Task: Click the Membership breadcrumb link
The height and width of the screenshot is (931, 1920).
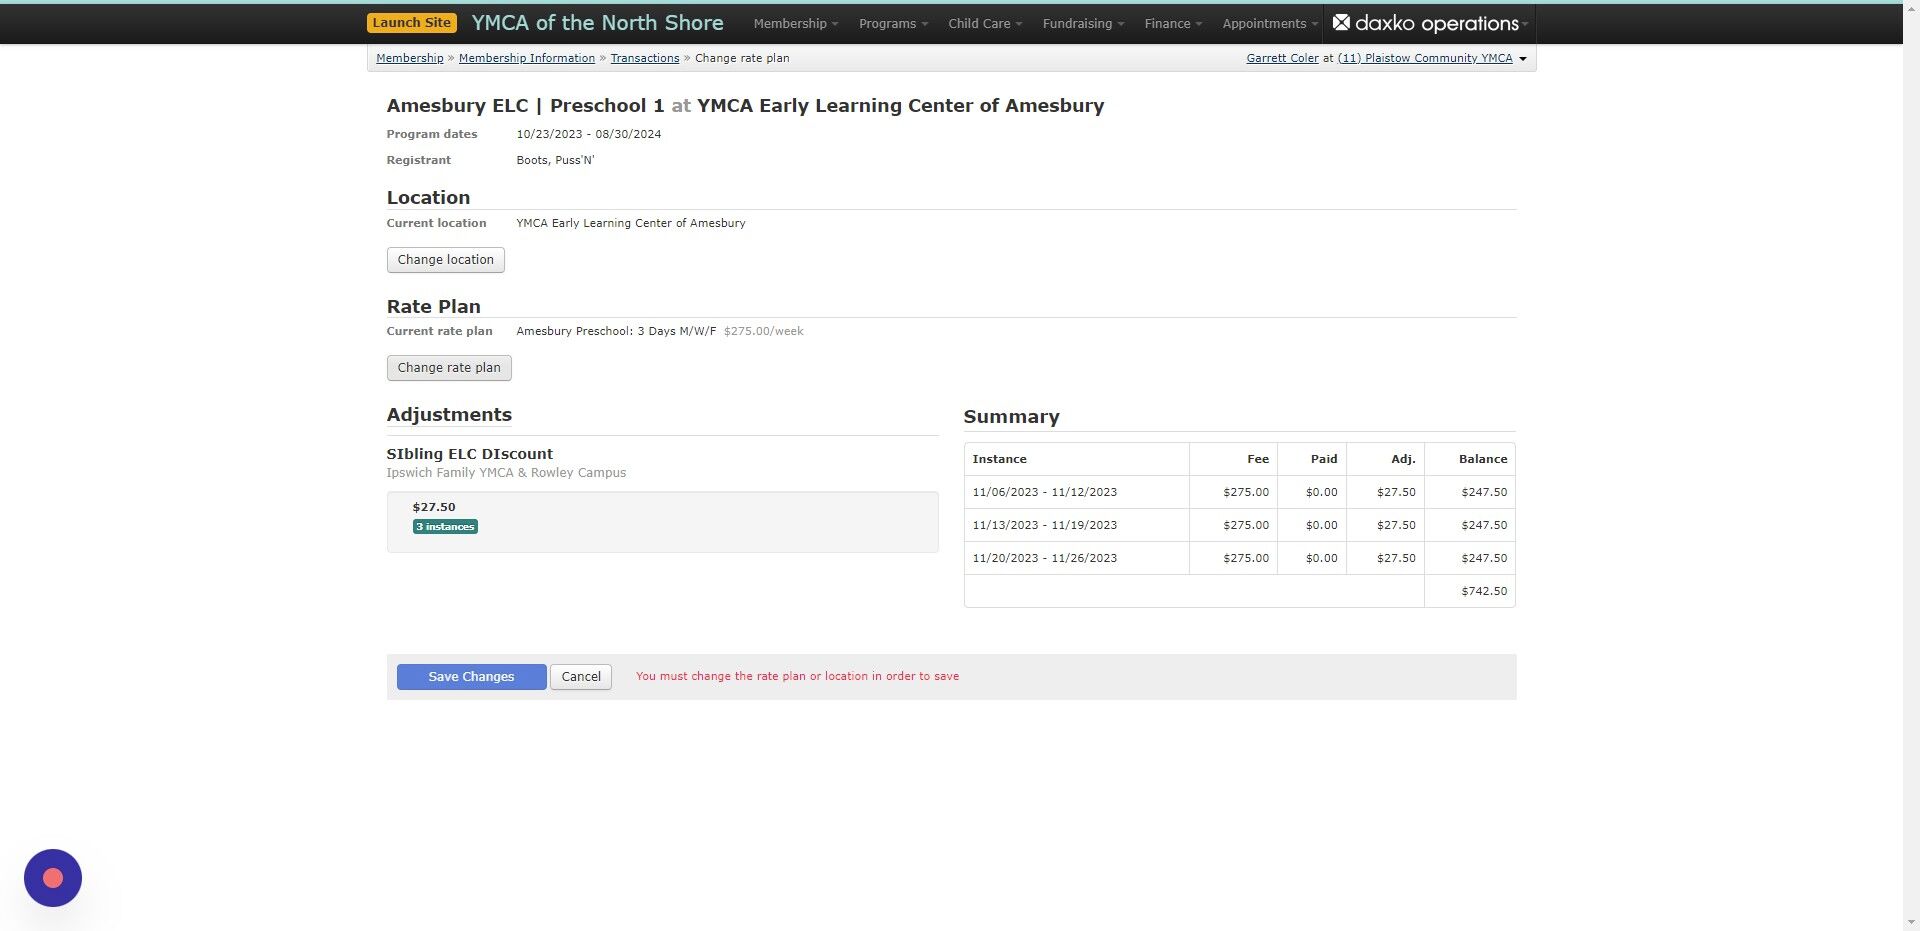Action: coord(409,58)
